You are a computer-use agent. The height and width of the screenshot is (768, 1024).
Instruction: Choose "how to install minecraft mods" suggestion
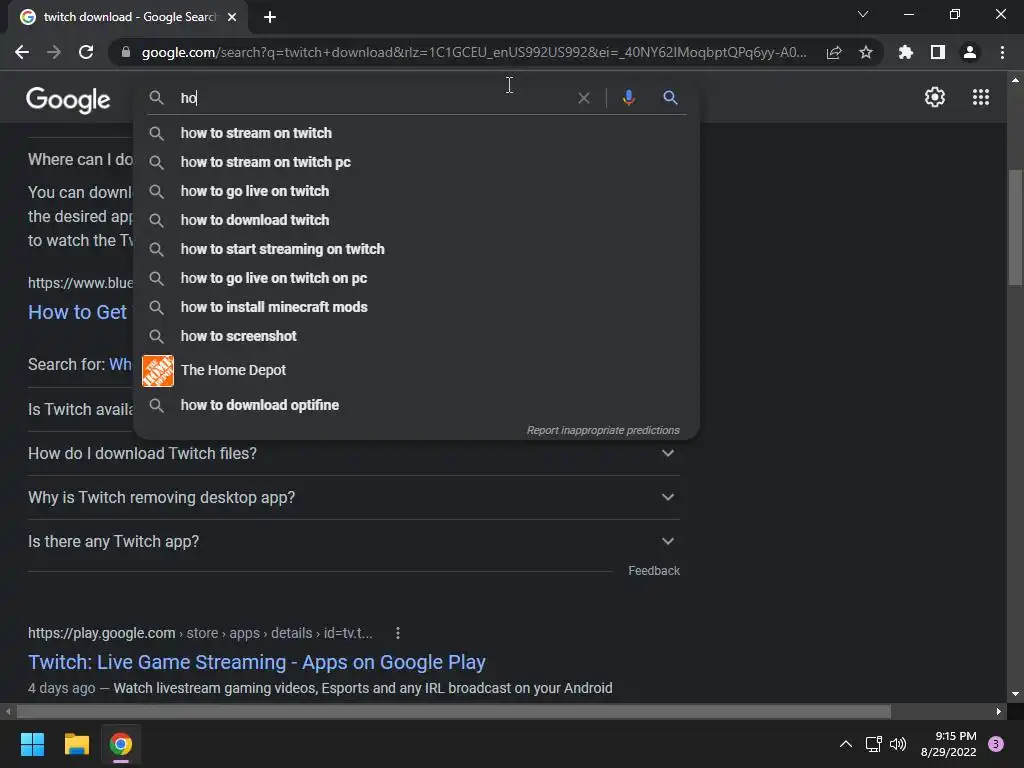(x=417, y=307)
